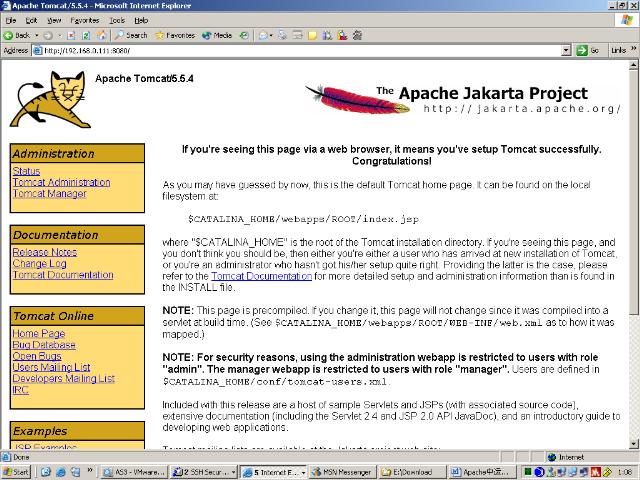This screenshot has width=640, height=480.
Task: Open the Media toolbar button
Action: [x=217, y=36]
